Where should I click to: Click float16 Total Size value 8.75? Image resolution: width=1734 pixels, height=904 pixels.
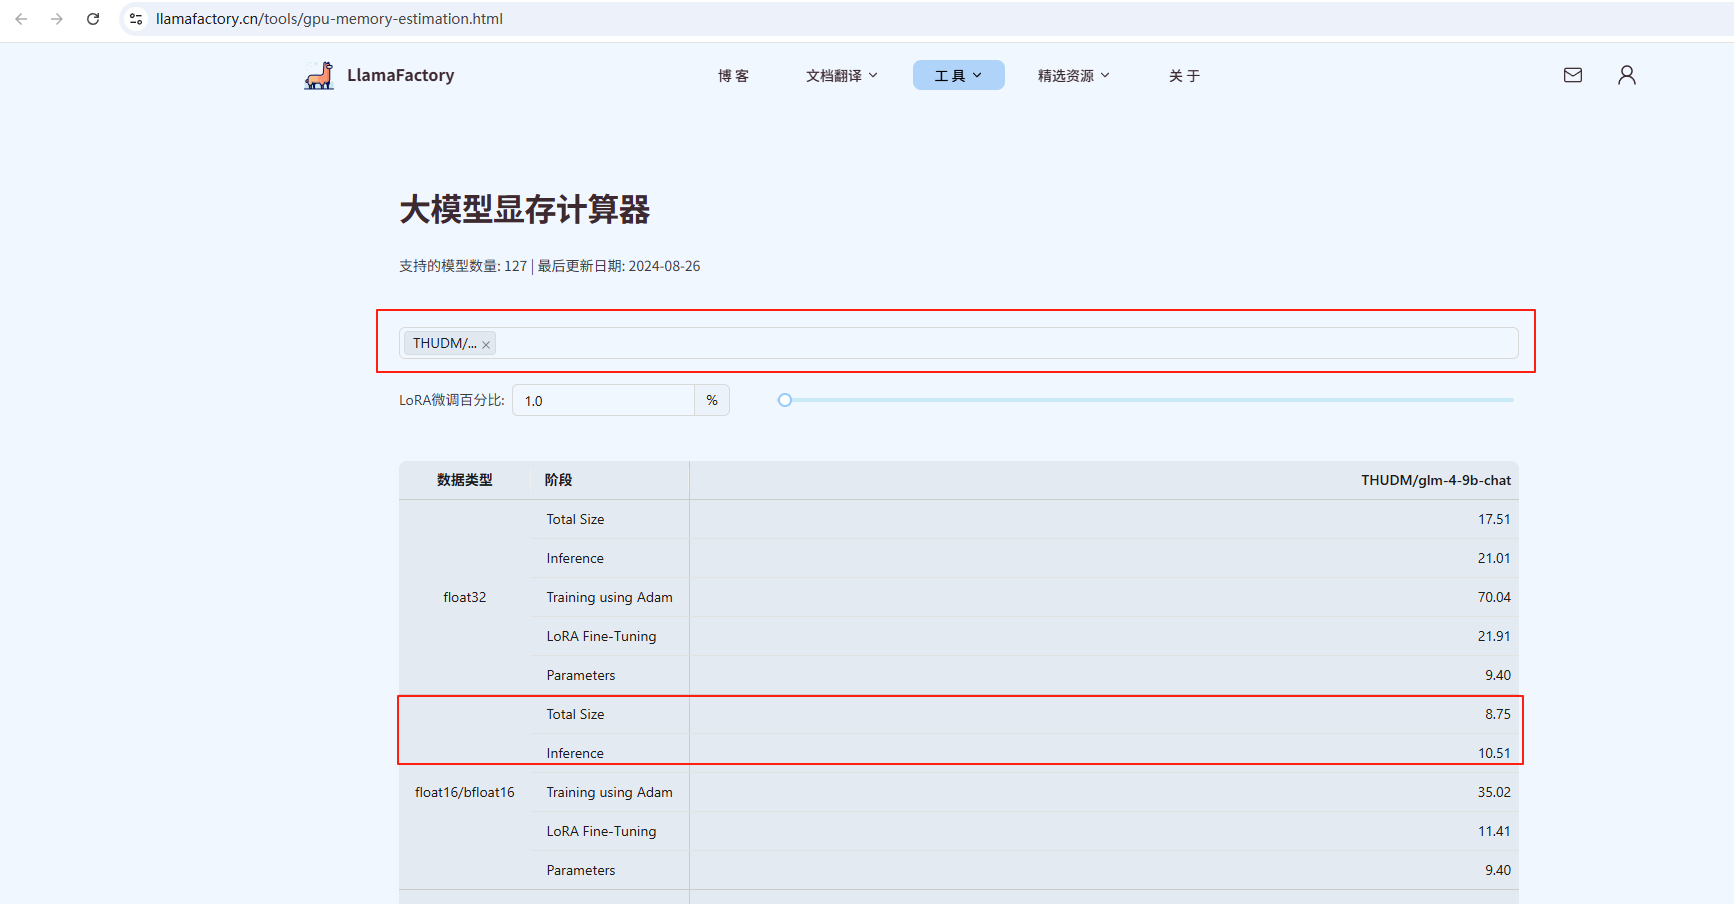click(1497, 714)
